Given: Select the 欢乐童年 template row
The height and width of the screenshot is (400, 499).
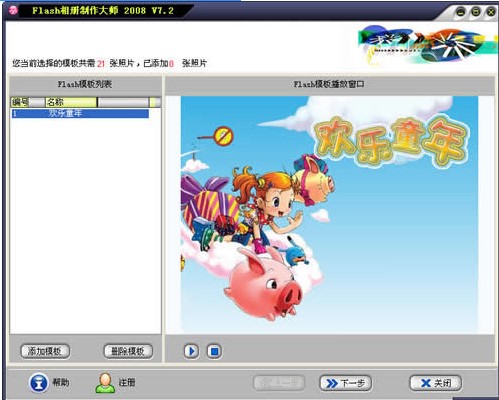Looking at the screenshot, I should tap(80, 113).
